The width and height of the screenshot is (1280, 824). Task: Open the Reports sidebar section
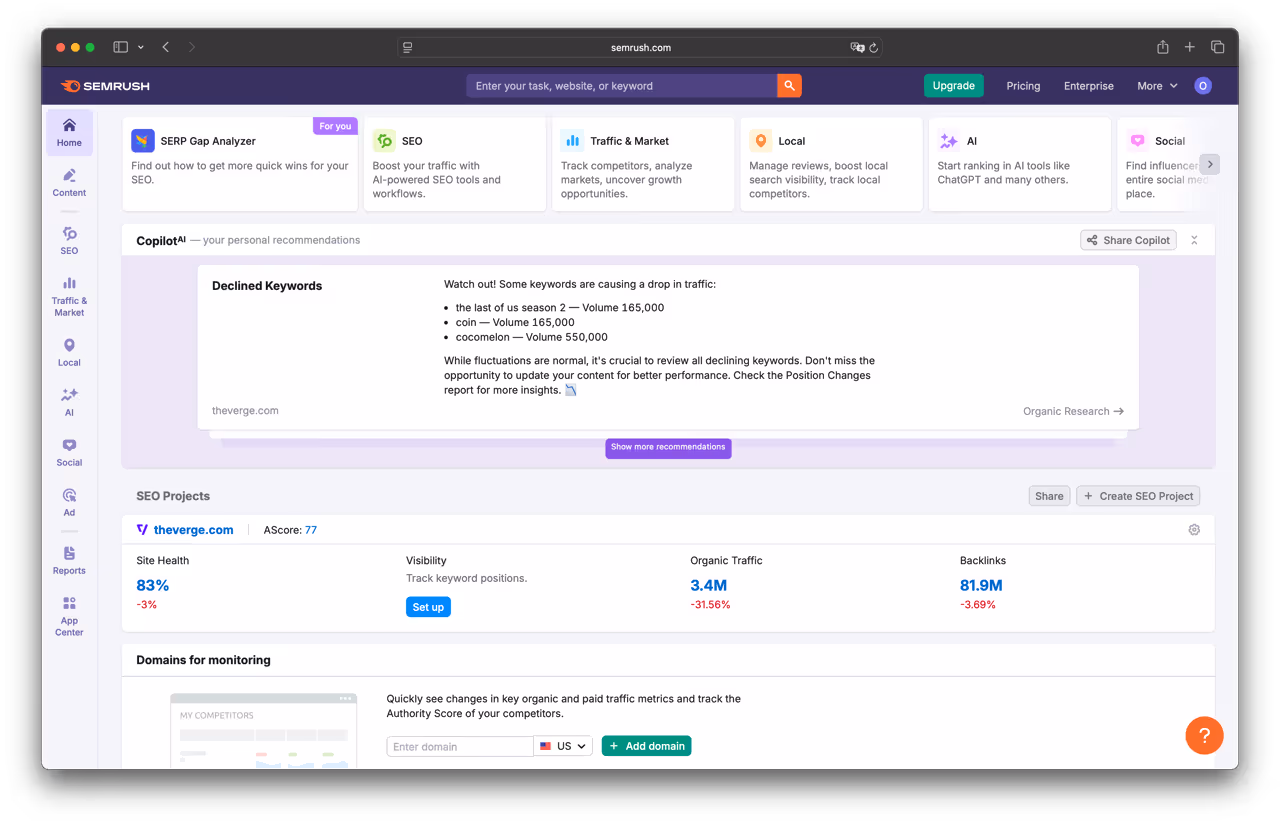[x=69, y=560]
